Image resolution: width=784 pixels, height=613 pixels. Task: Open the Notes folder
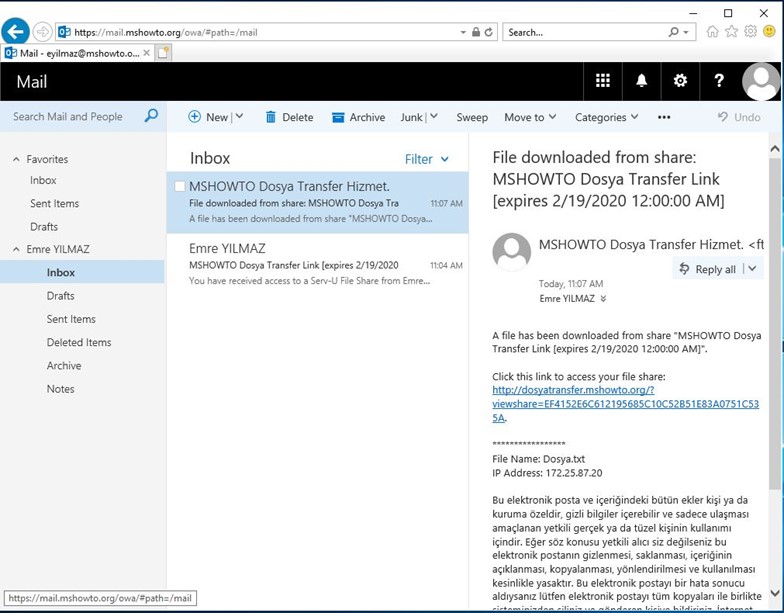click(60, 389)
